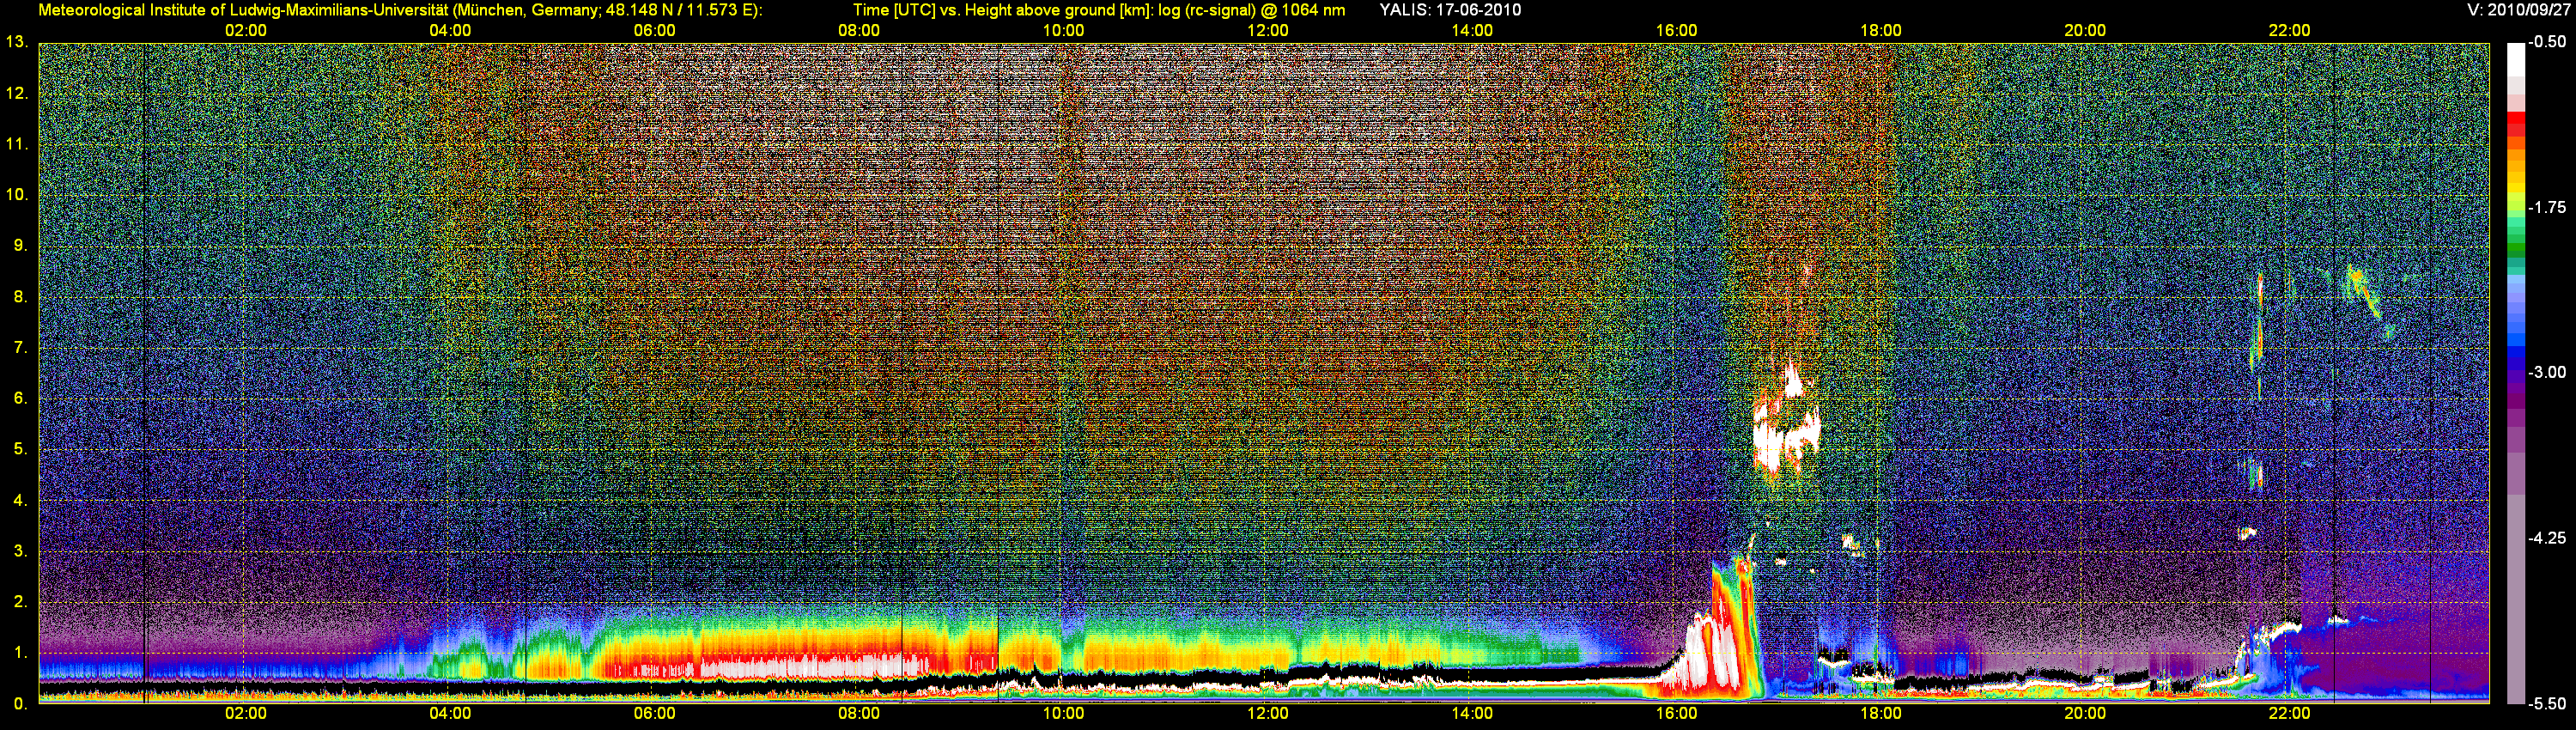
Task: Click height axis label '9.'
Action: 20,245
